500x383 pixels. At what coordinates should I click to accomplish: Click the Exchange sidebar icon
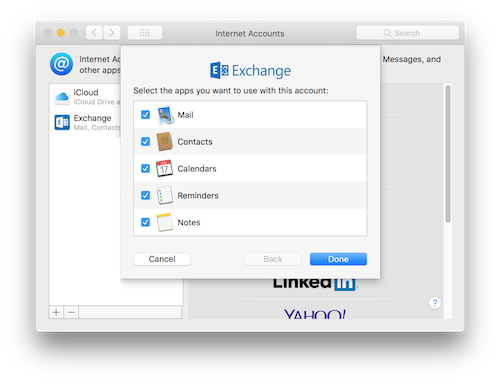[x=62, y=122]
